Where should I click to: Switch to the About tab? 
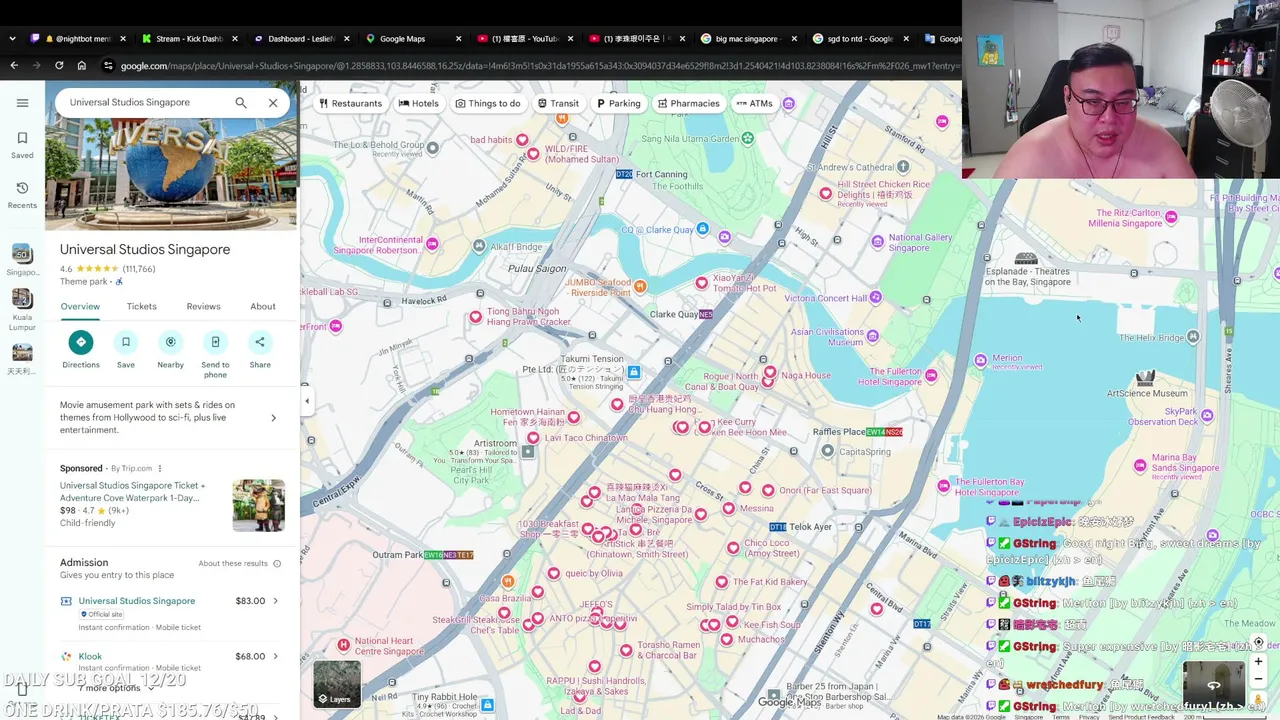pos(263,306)
